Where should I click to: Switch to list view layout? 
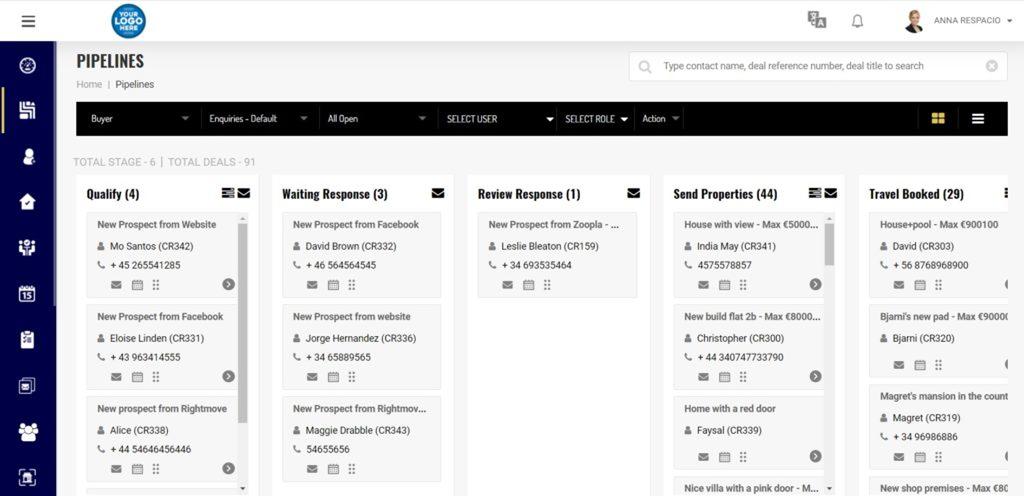coord(978,119)
